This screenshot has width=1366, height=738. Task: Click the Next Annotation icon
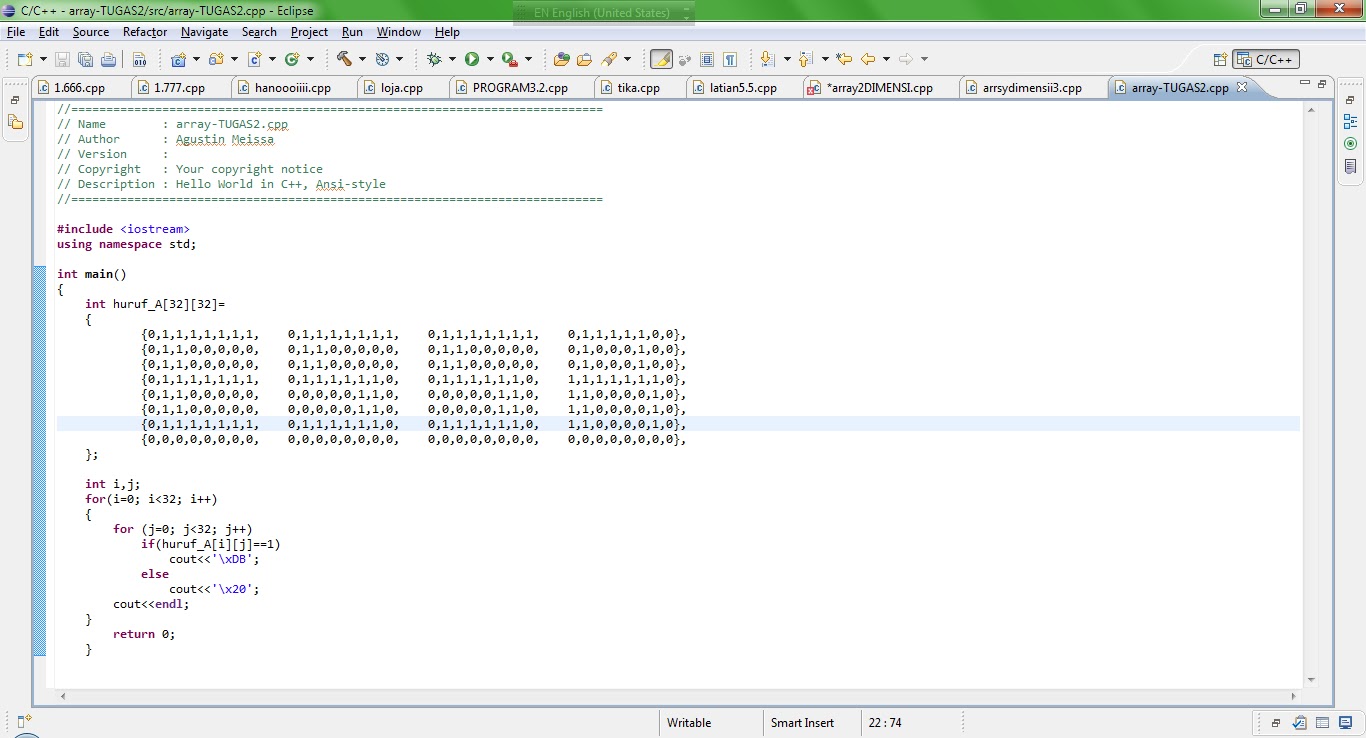(768, 59)
